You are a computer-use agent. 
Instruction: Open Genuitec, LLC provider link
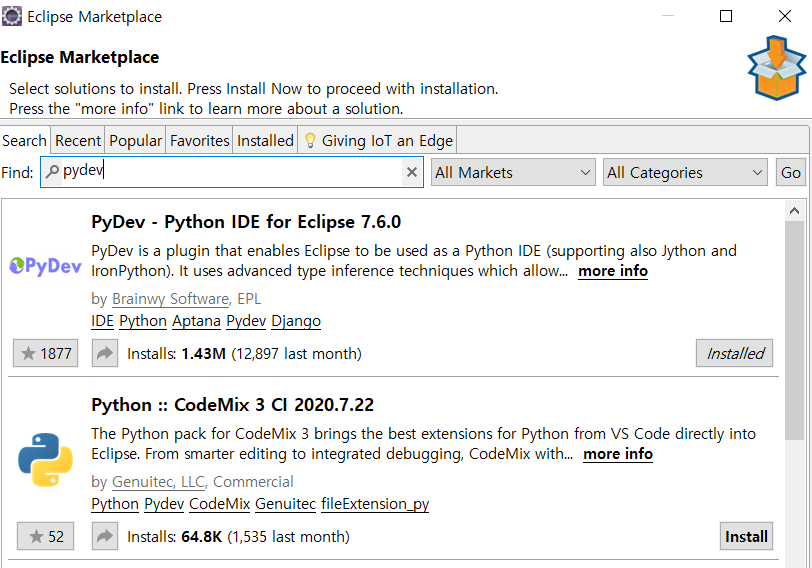tap(158, 482)
